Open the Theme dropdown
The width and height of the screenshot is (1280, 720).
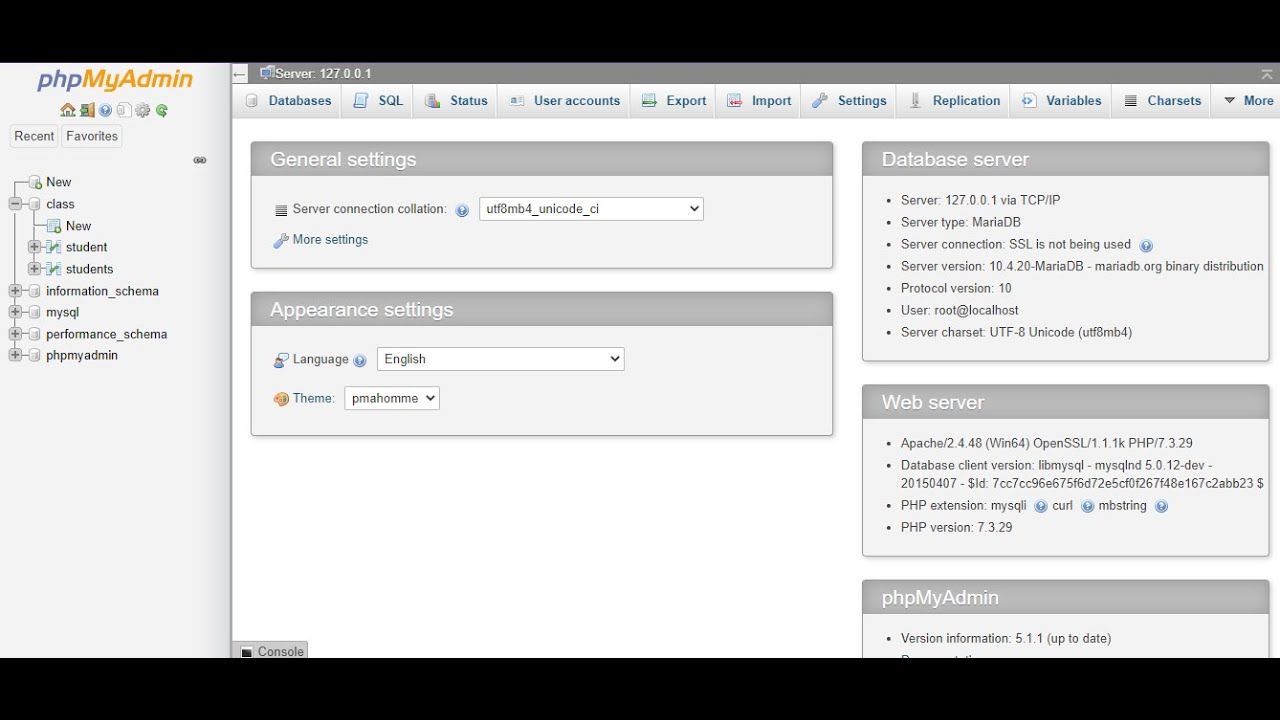[392, 398]
